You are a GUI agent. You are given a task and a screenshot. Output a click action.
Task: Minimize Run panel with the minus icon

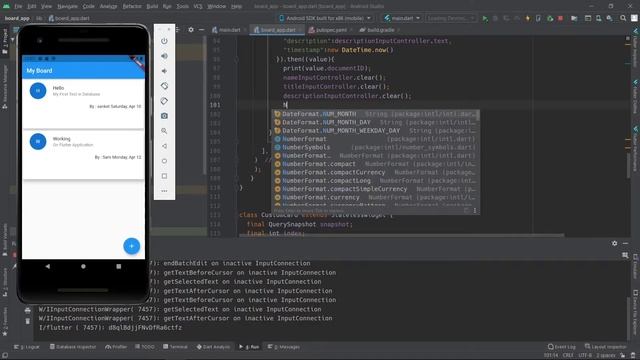click(625, 243)
